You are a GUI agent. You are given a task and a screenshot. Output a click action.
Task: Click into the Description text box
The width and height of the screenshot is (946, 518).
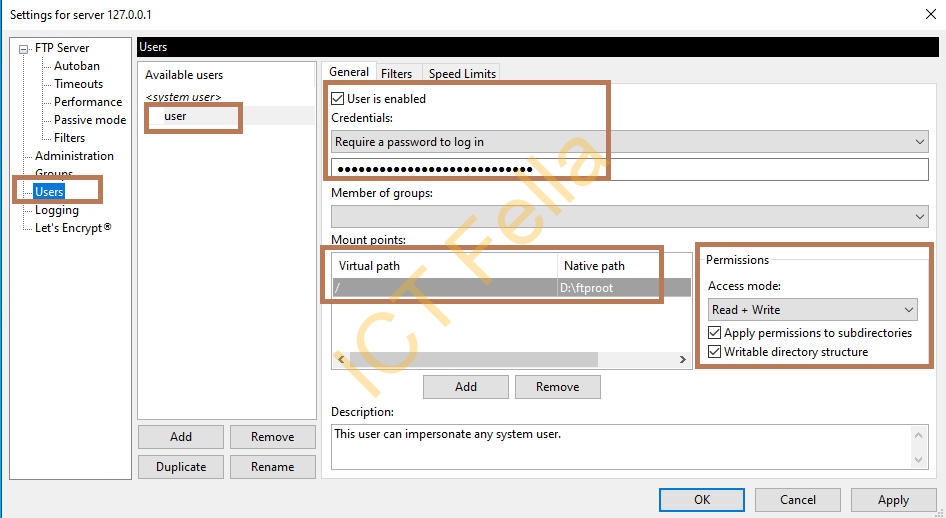[x=621, y=447]
